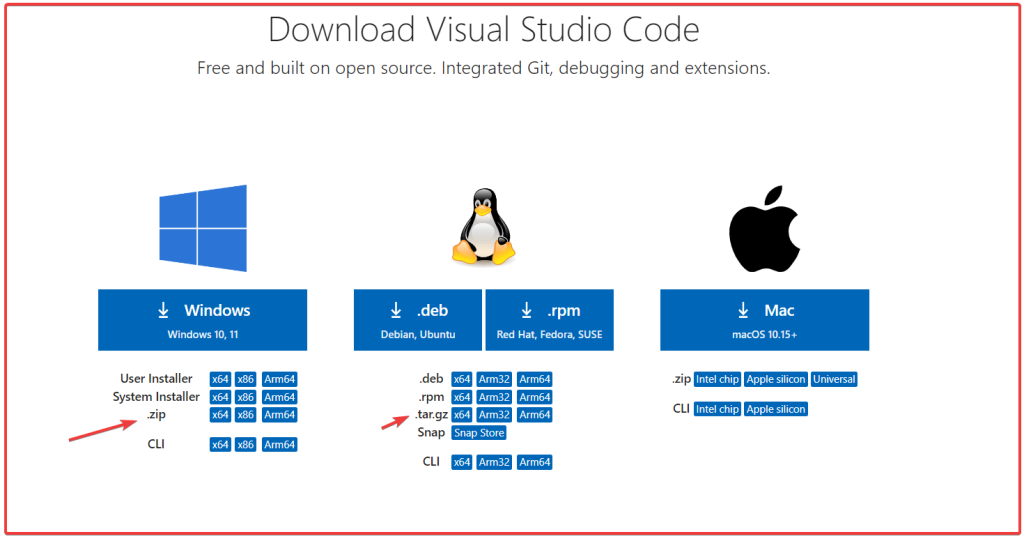The image size is (1024, 548).
Task: Click the Apple logo icon
Action: (765, 229)
